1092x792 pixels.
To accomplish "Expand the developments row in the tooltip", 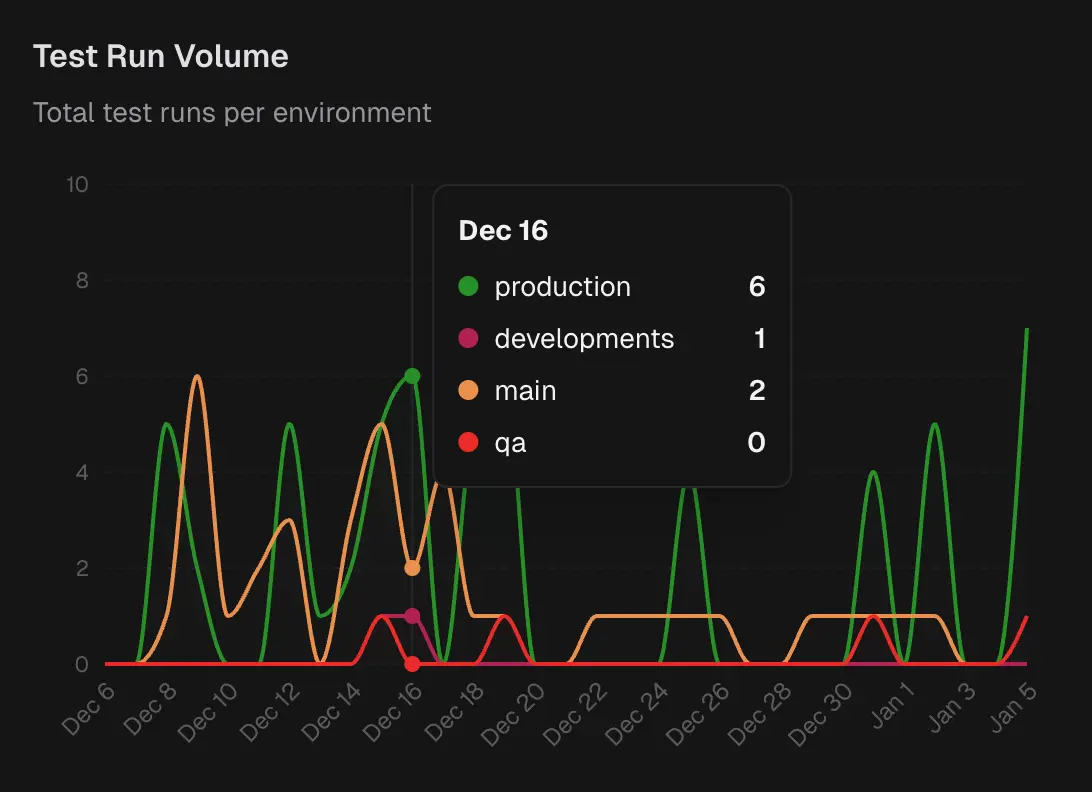I will pyautogui.click(x=584, y=339).
